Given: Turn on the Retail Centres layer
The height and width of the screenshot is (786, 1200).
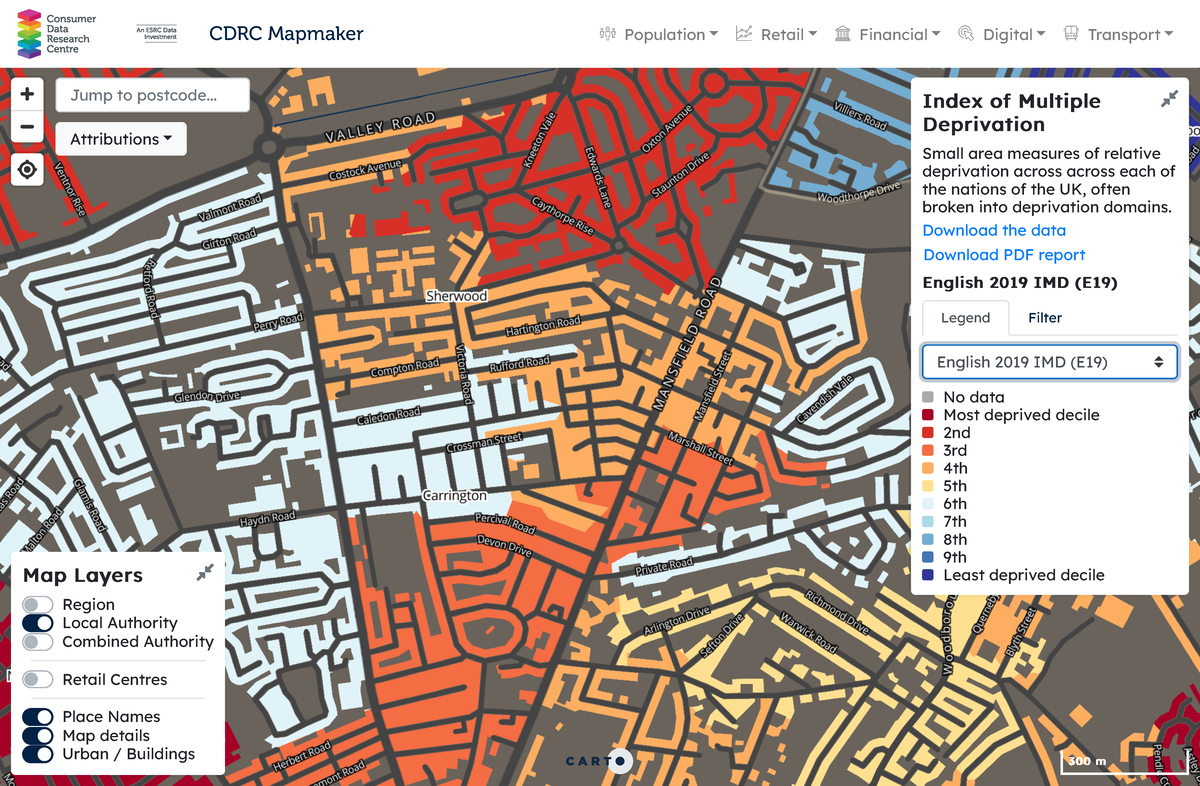Looking at the screenshot, I should point(38,679).
